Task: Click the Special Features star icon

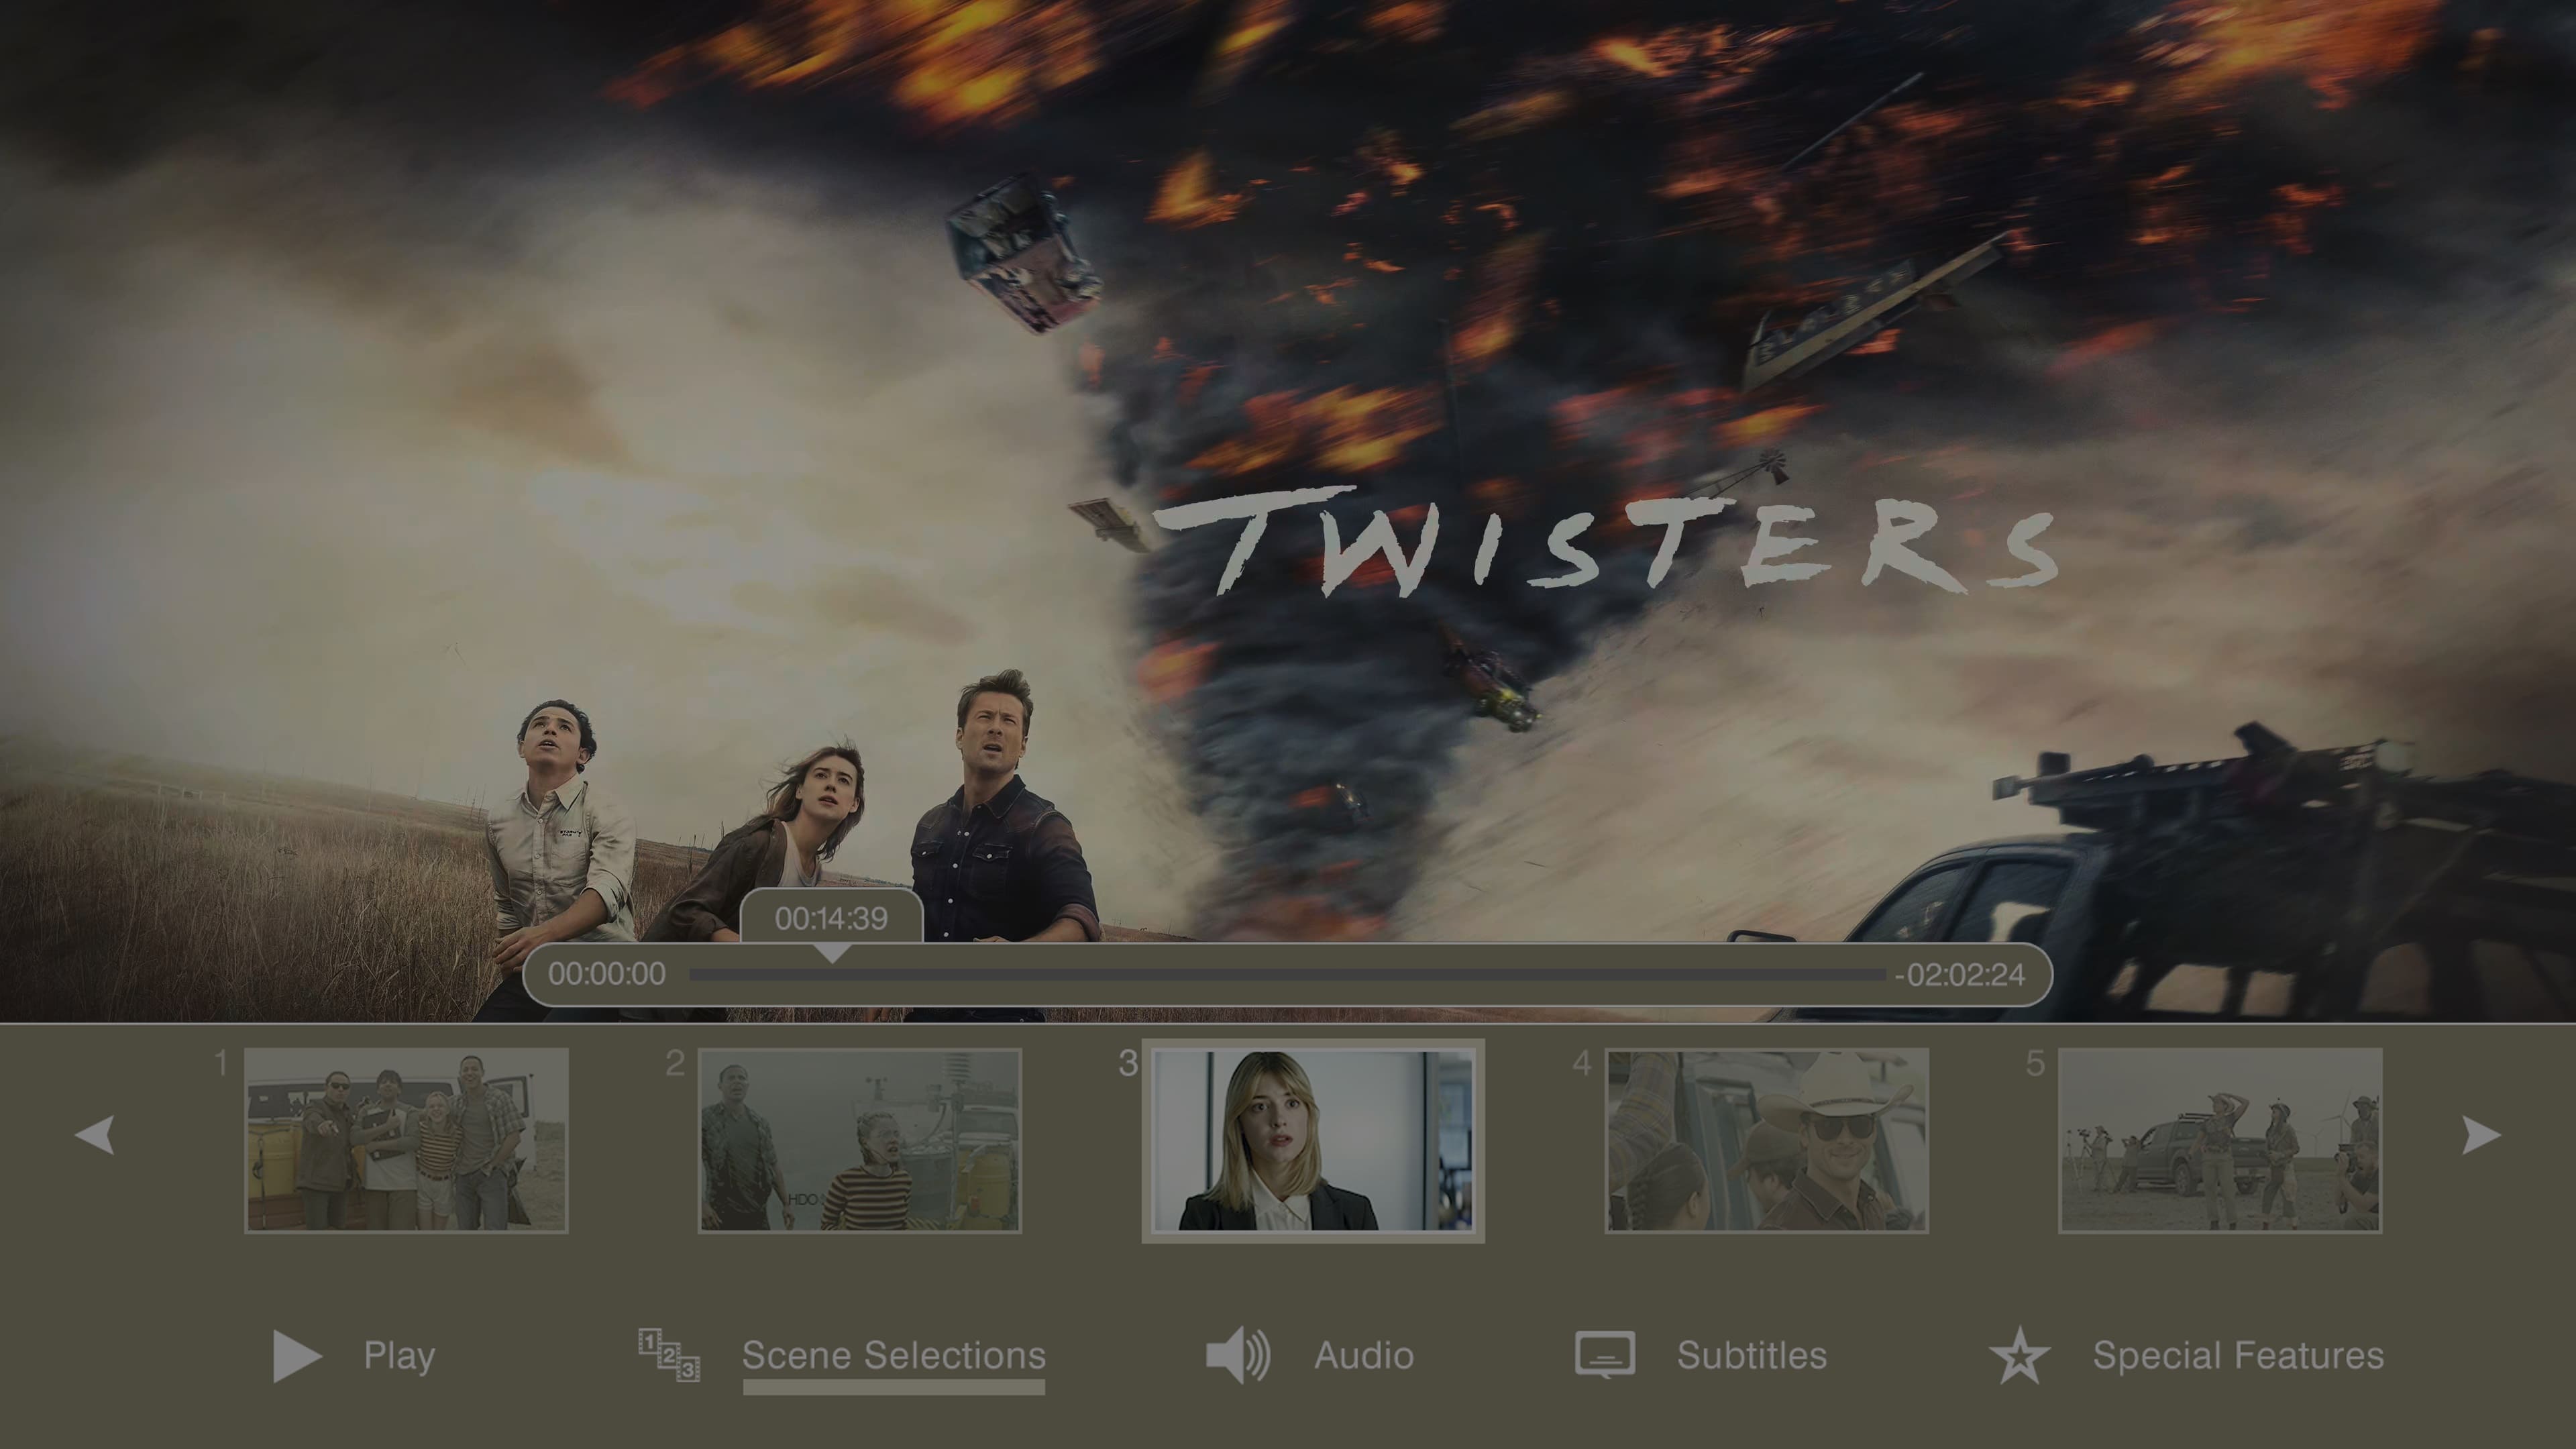Action: [2019, 1356]
